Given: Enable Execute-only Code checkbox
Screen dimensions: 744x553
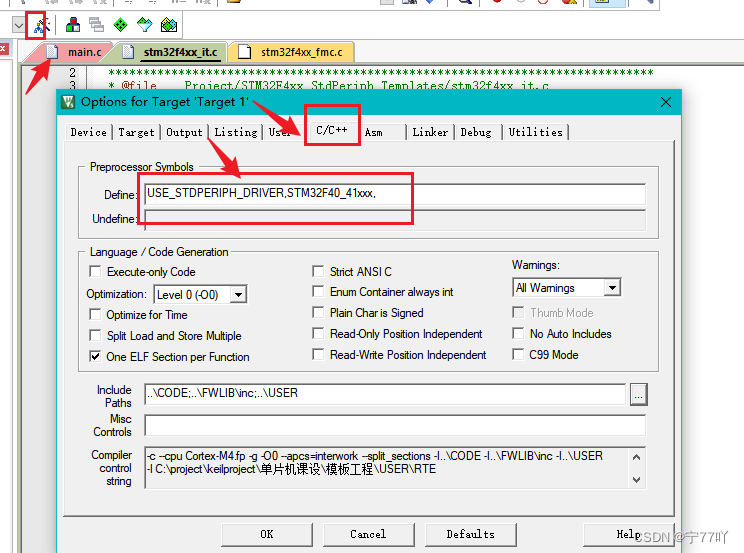Looking at the screenshot, I should point(95,272).
